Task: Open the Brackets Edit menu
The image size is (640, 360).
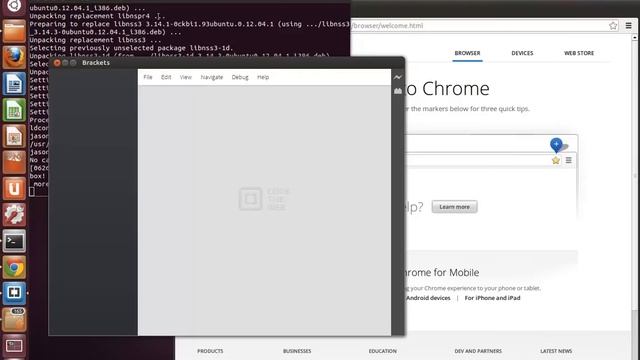Action: [x=166, y=77]
